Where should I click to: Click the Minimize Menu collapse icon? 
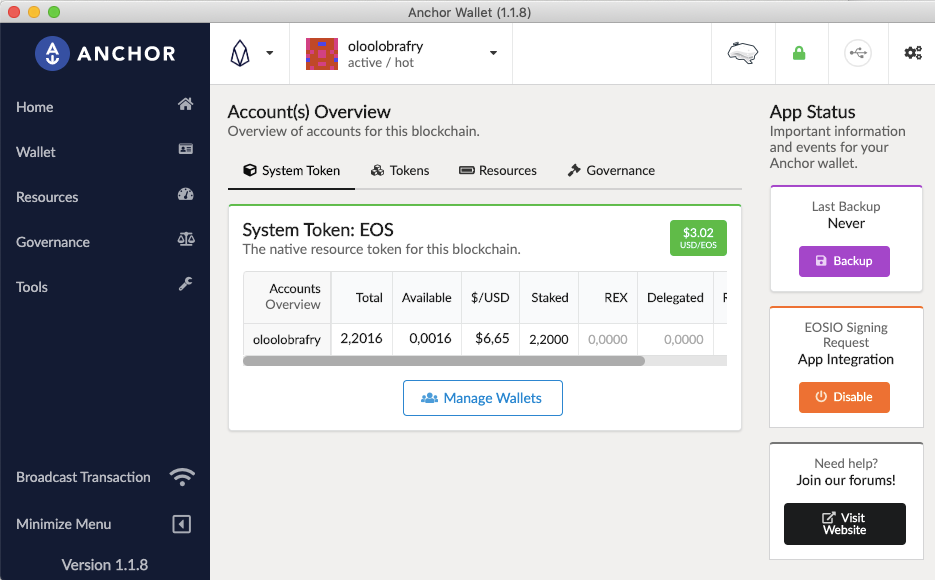182,524
